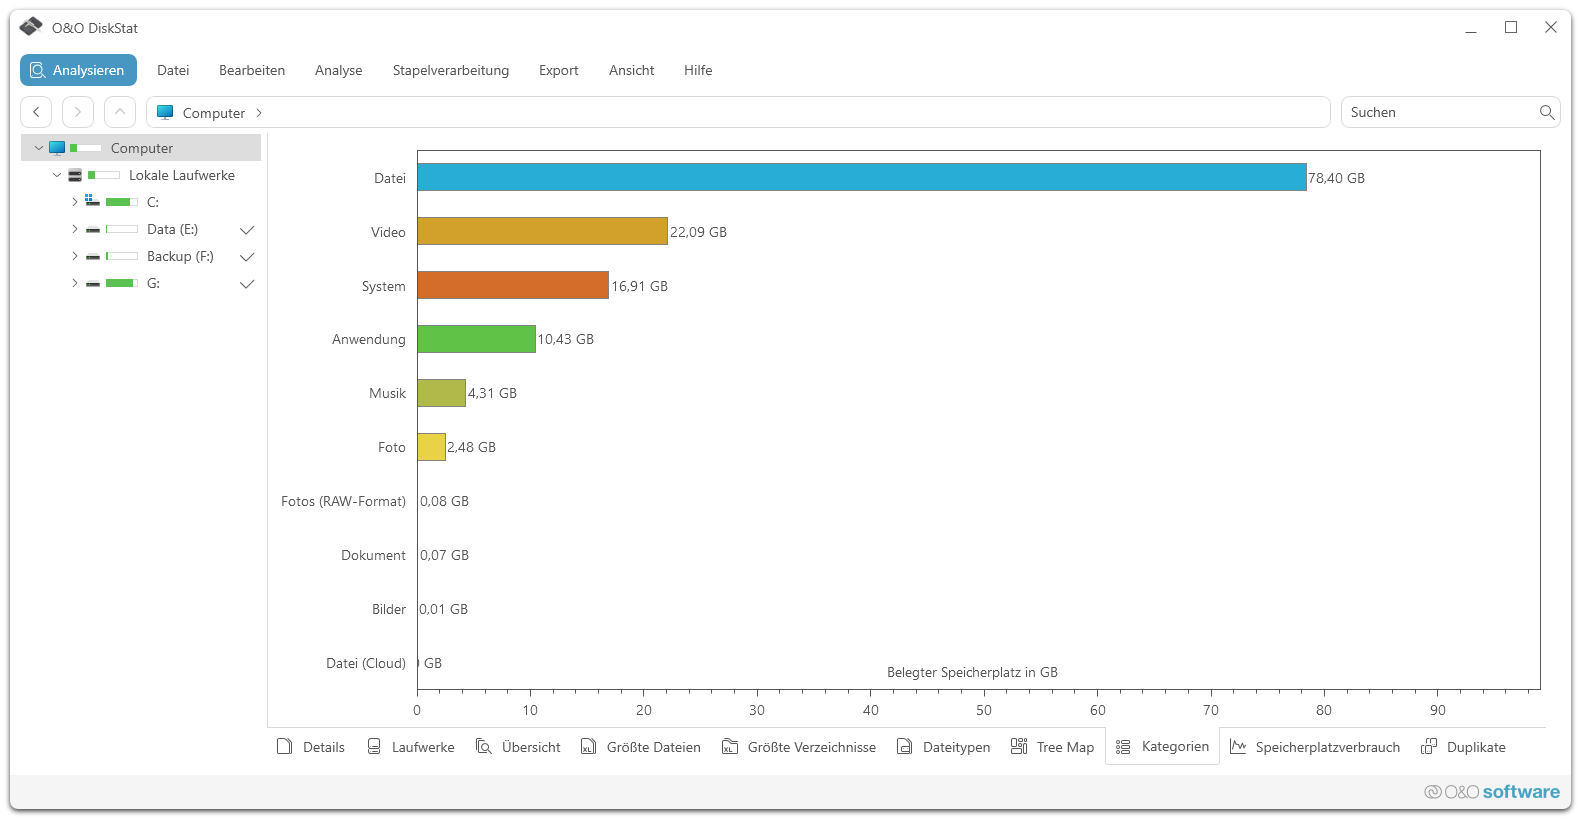Click the usage bar of drive C:

(122, 202)
